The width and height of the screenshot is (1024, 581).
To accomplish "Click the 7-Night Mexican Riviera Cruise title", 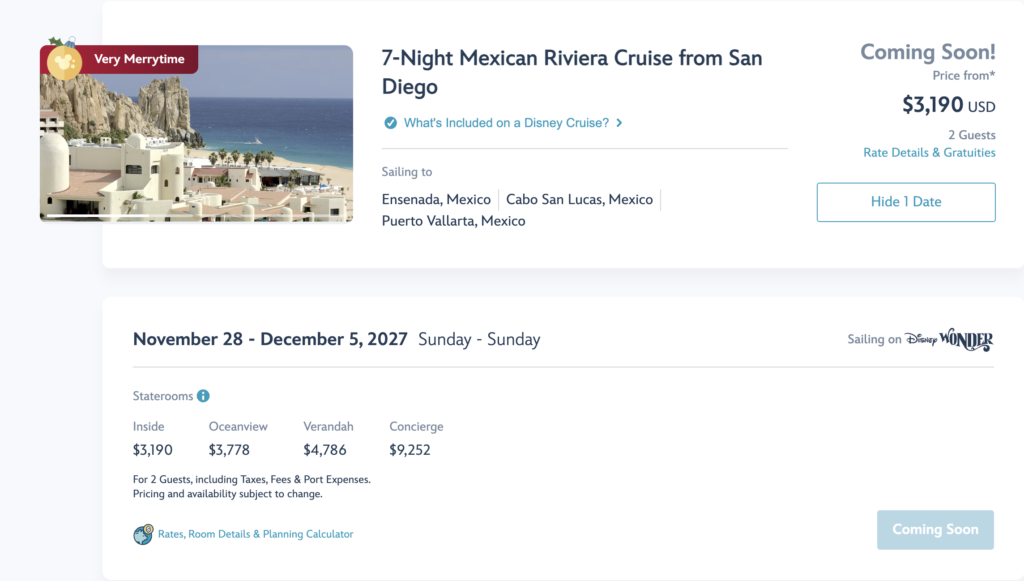I will pos(572,72).
